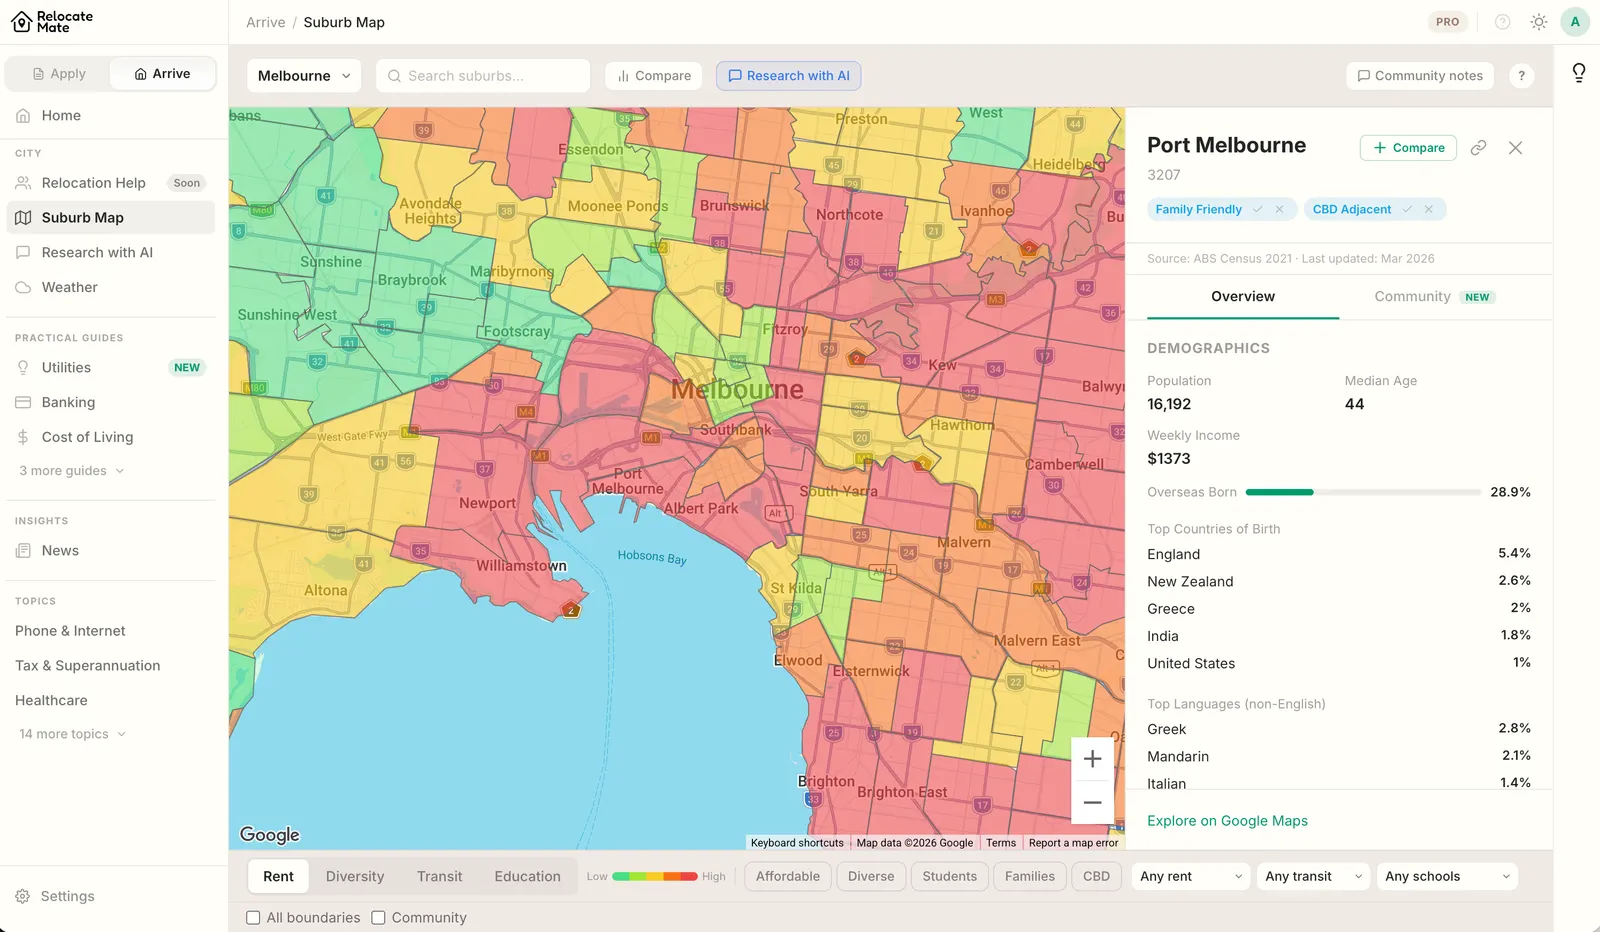Click the Arrive breadcrumb
The width and height of the screenshot is (1600, 932).
(x=266, y=22)
